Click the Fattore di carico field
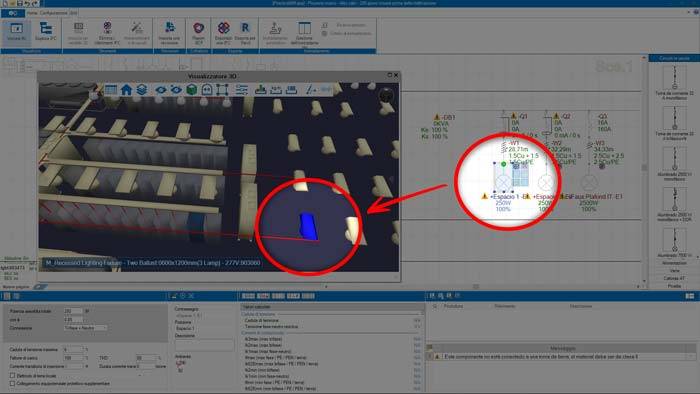Image resolution: width=700 pixels, height=394 pixels. click(73, 358)
